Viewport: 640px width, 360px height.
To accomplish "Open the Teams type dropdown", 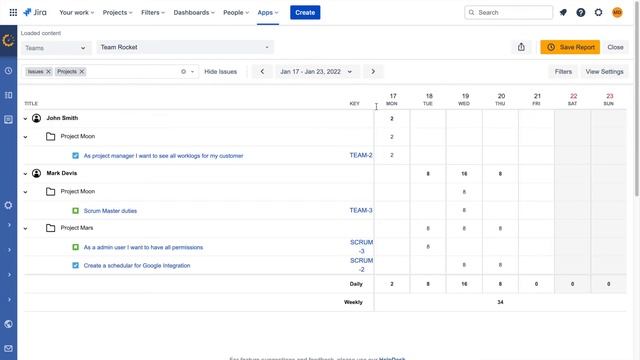I will tap(56, 48).
